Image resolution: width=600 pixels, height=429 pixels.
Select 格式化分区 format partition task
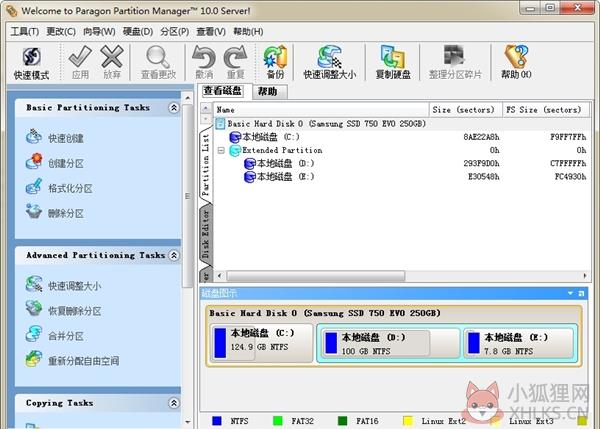59,188
